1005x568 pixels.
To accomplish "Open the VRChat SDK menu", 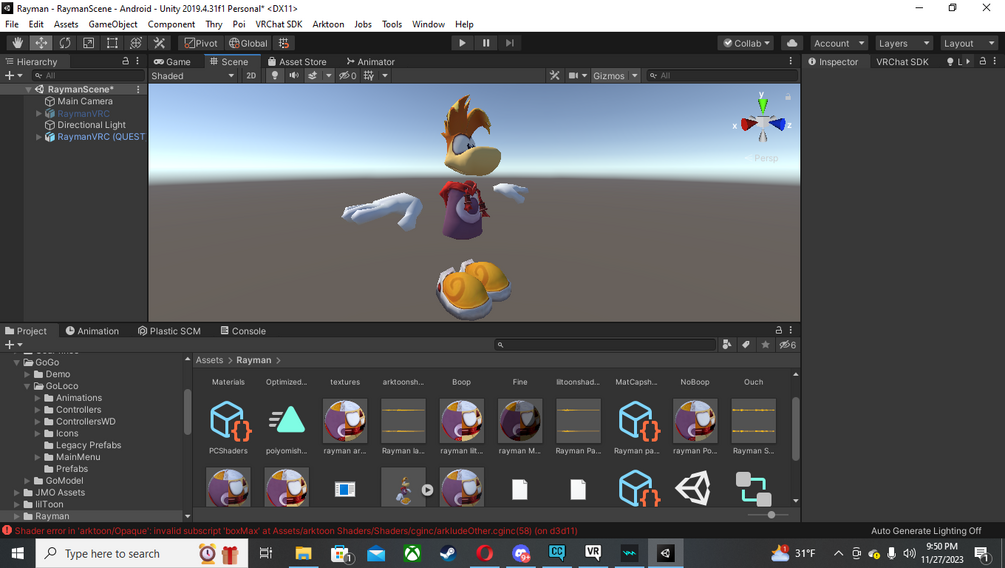I will (279, 24).
